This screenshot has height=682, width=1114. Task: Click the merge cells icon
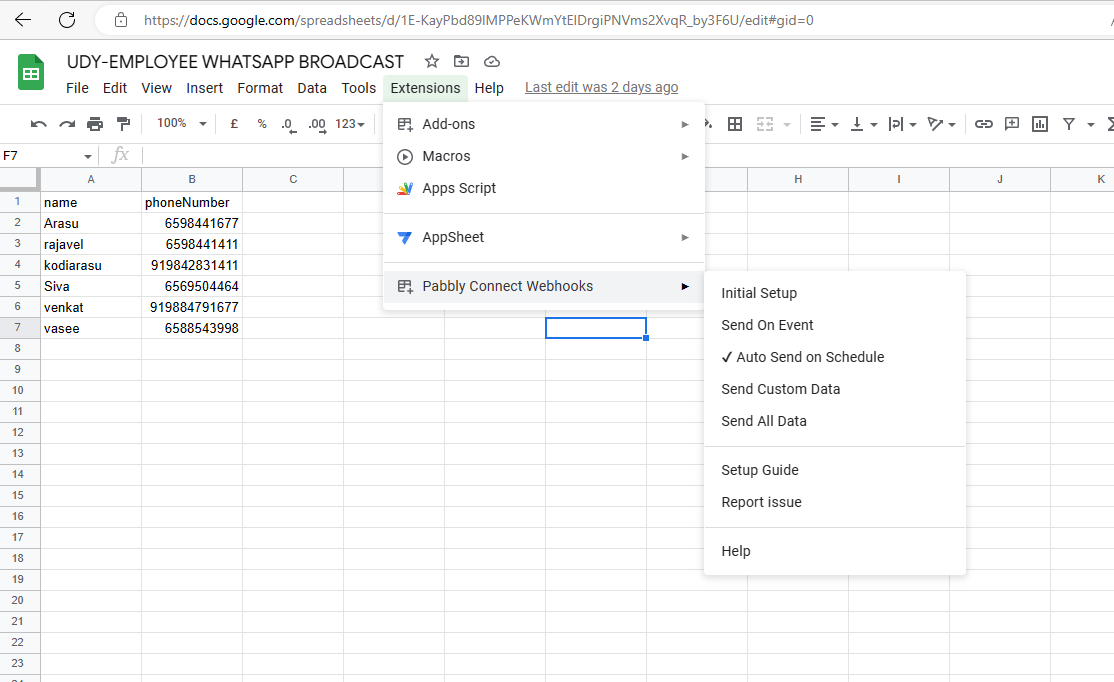click(764, 124)
